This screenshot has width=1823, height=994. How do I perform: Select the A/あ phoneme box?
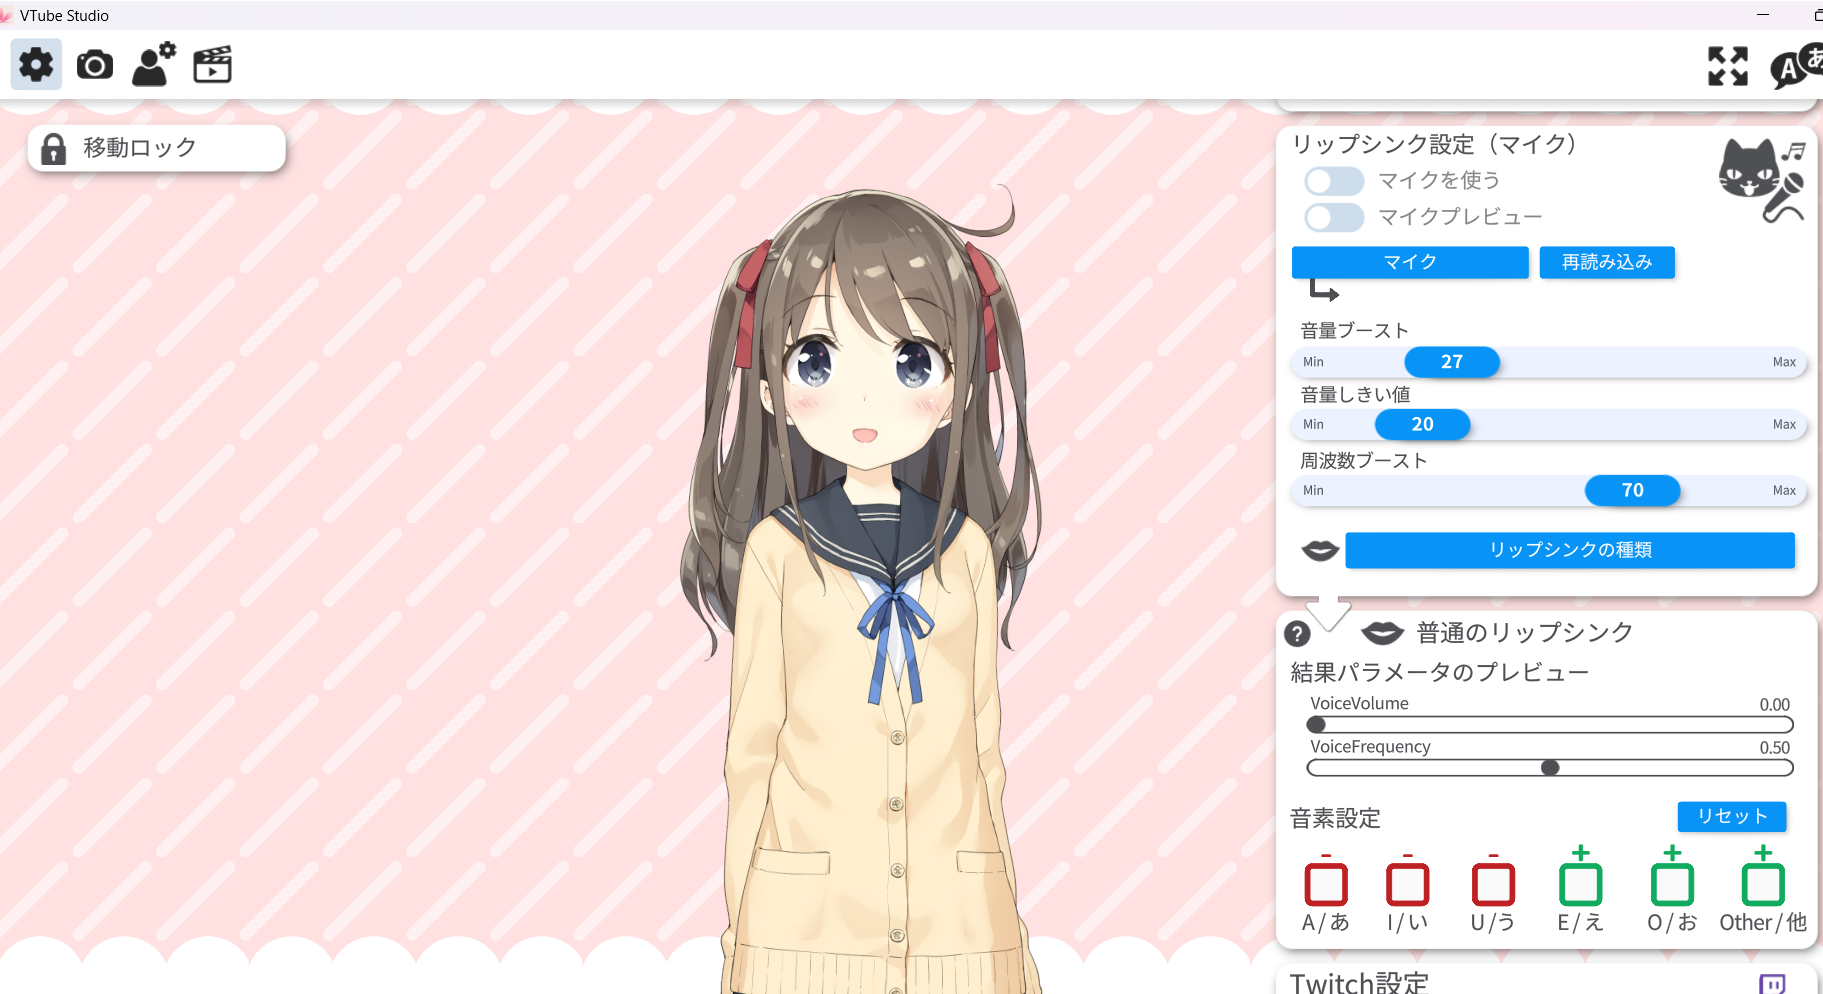pos(1325,884)
